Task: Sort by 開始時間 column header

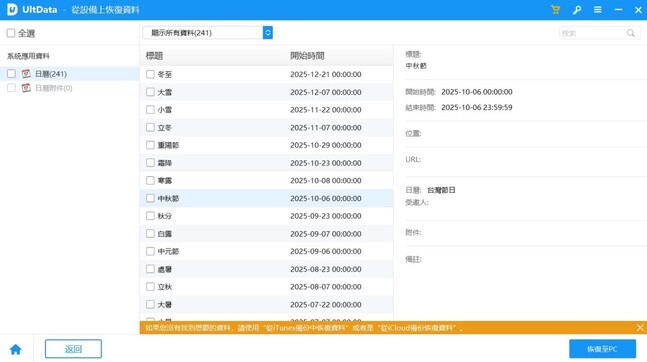Action: pyautogui.click(x=307, y=56)
